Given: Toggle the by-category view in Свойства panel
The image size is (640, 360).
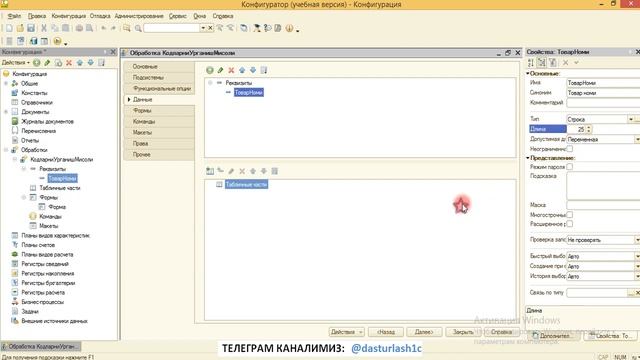Looking at the screenshot, I should point(542,62).
